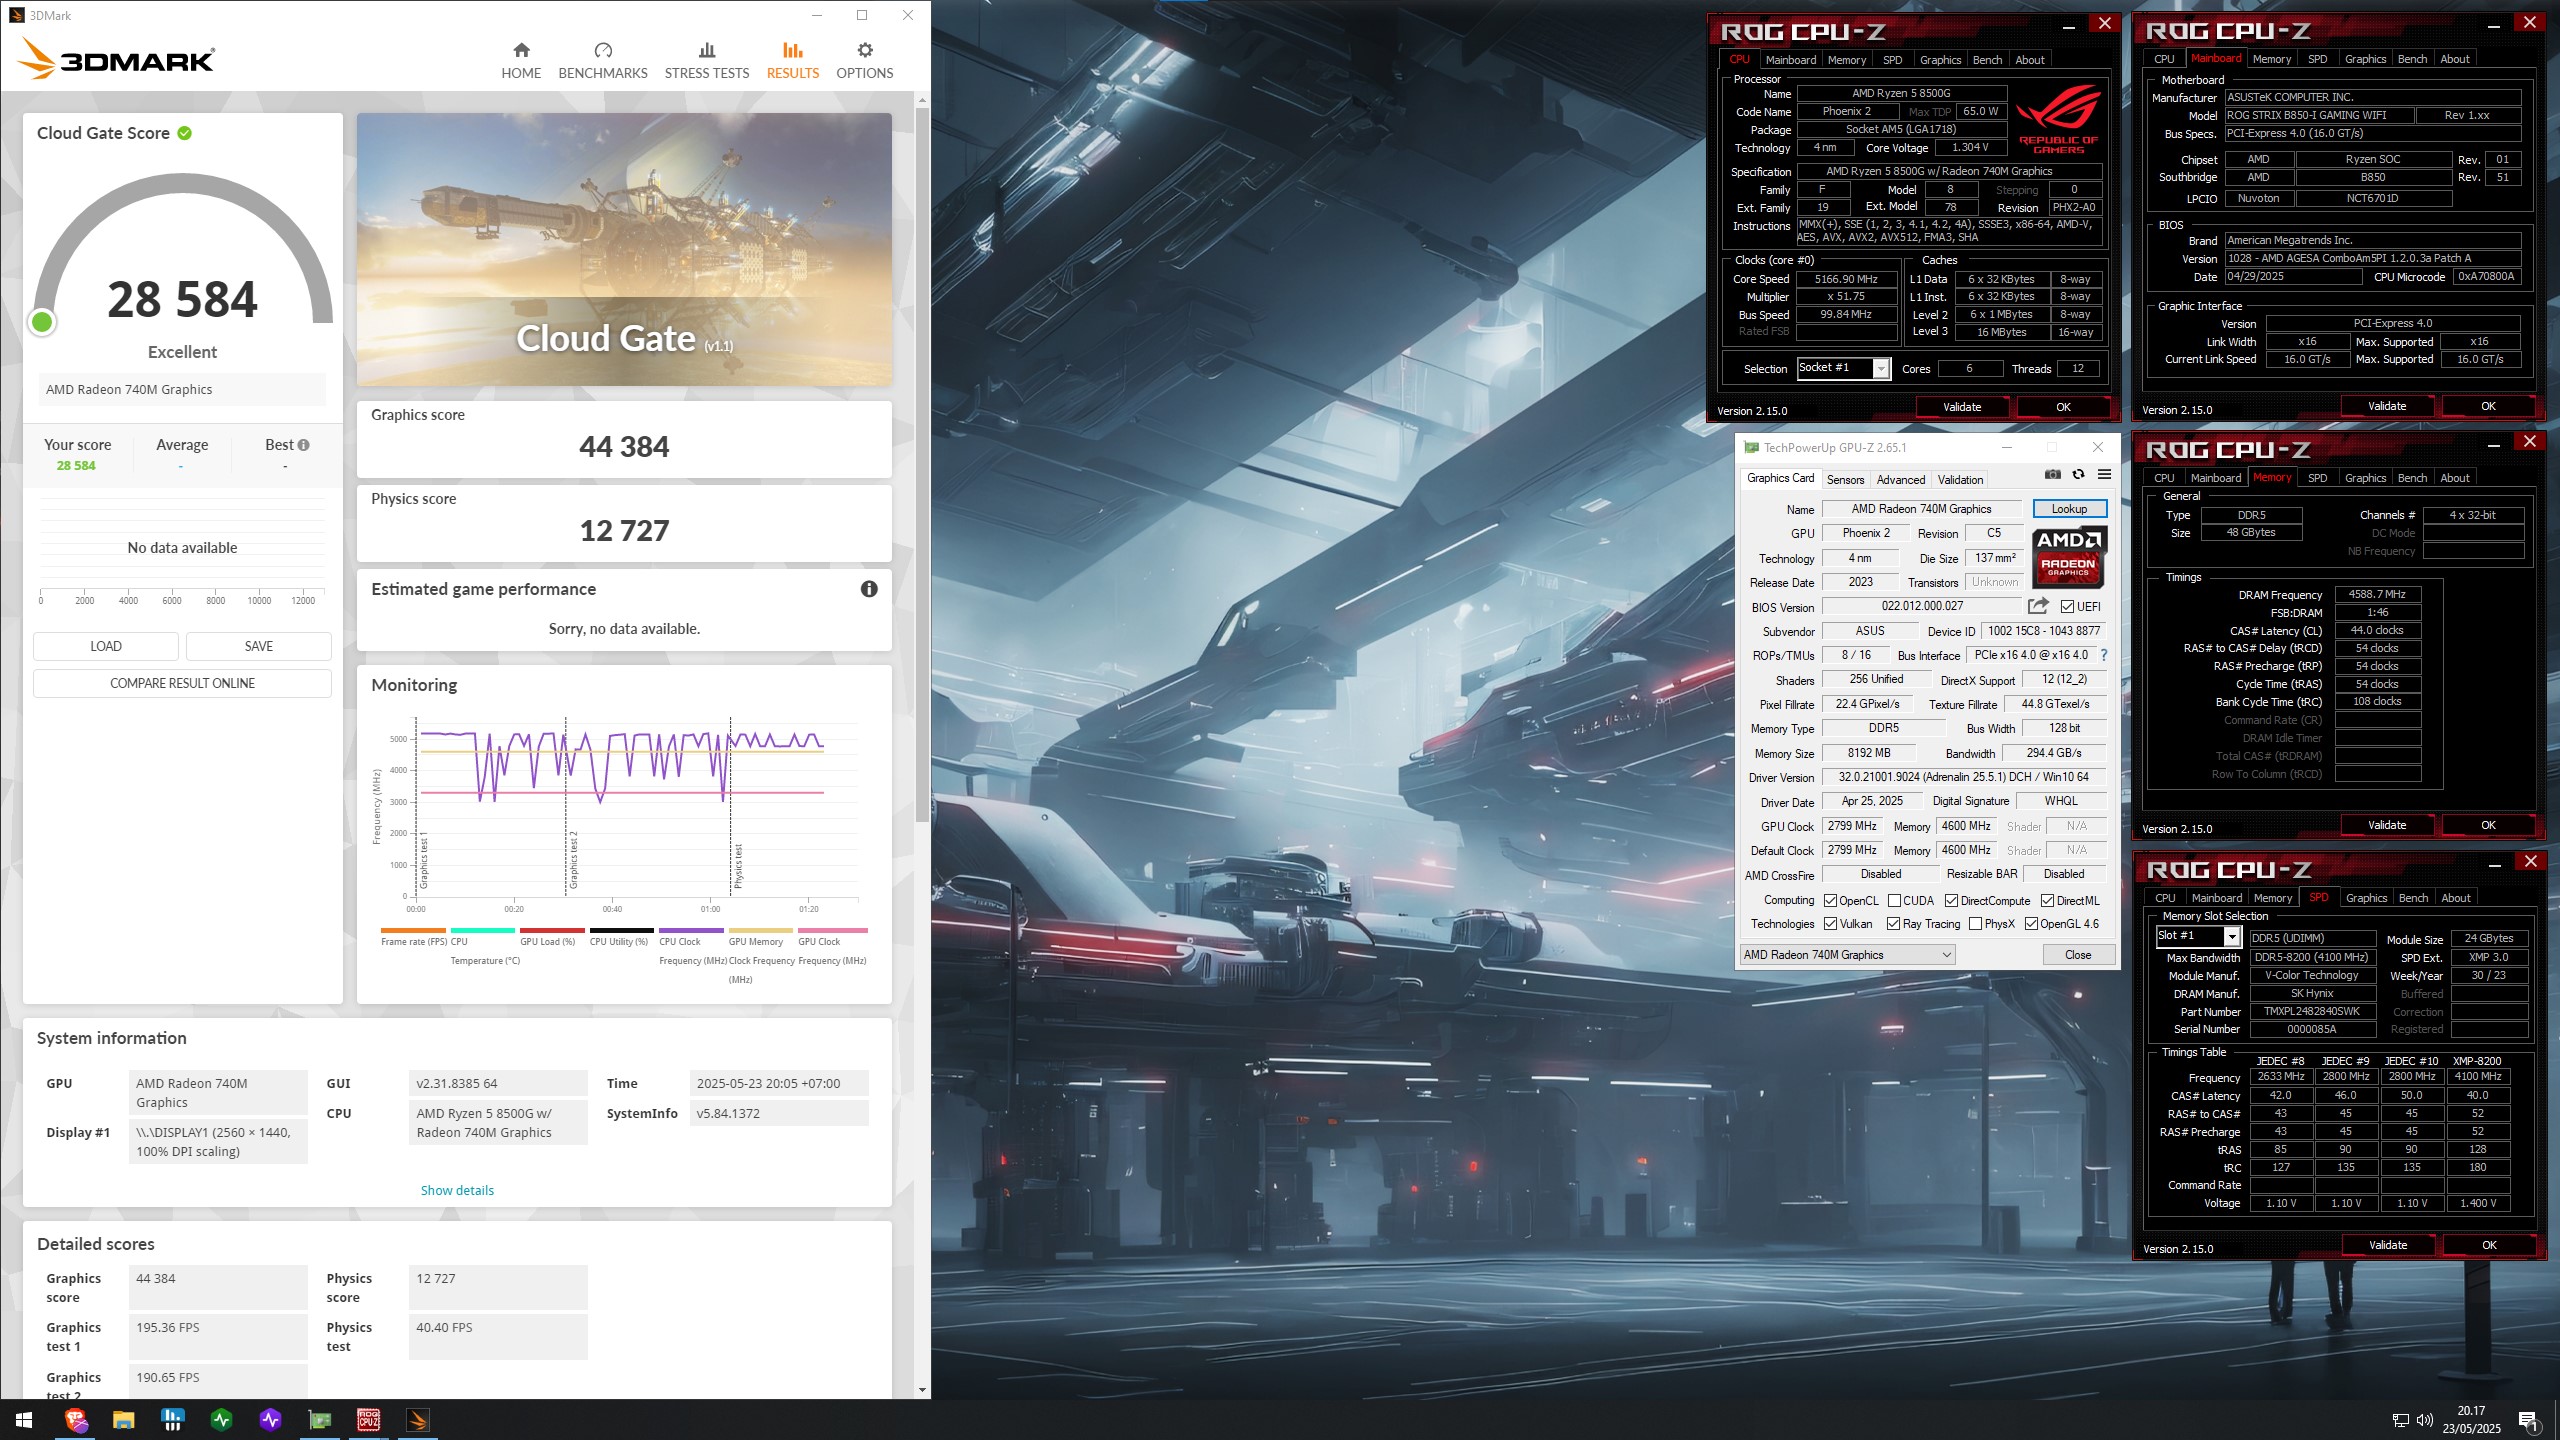Open File Explorer from the taskbar
Screen dimensions: 2560x1440
124,1420
